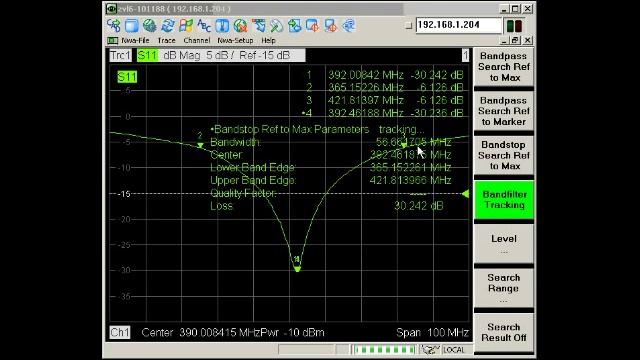The width and height of the screenshot is (640, 360).
Task: Open the Nwa-Setup menu
Action: tap(235, 40)
